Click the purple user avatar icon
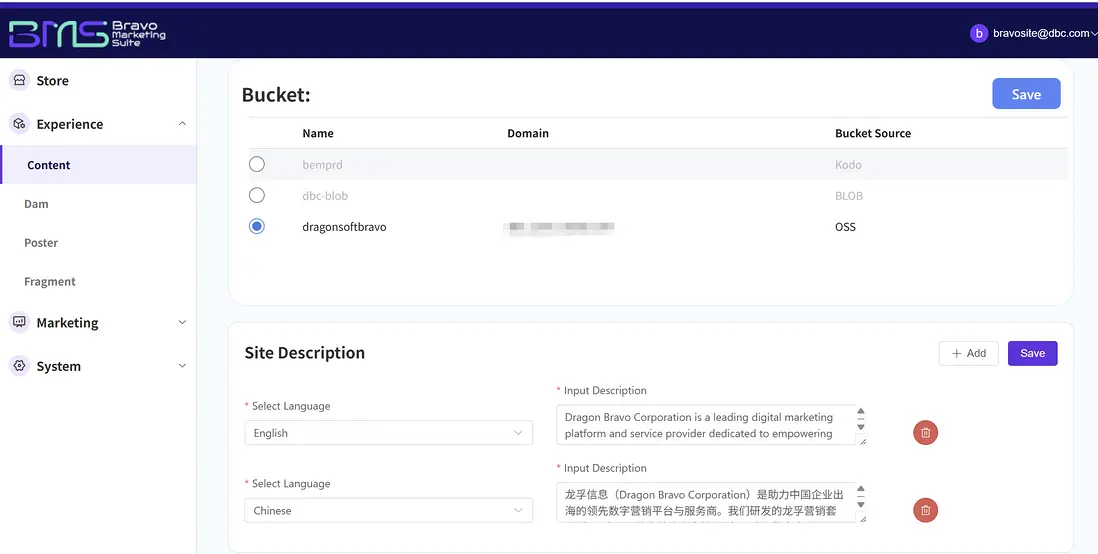Image resolution: width=1098 pixels, height=554 pixels. [979, 33]
